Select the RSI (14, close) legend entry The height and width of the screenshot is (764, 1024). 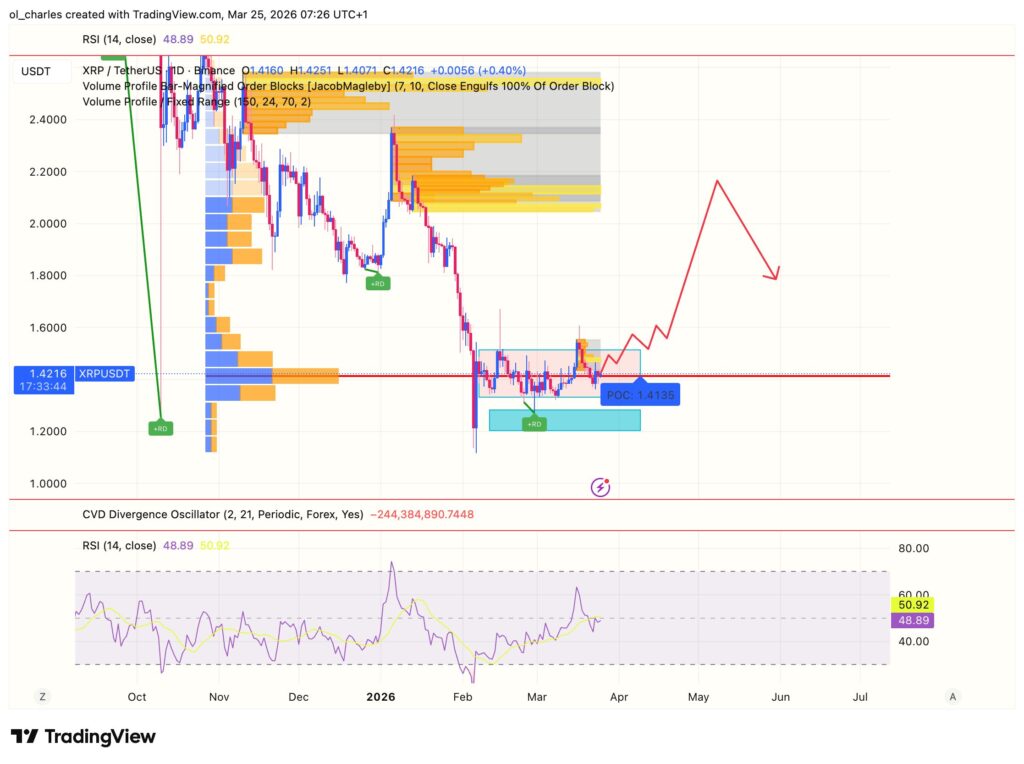coord(122,40)
